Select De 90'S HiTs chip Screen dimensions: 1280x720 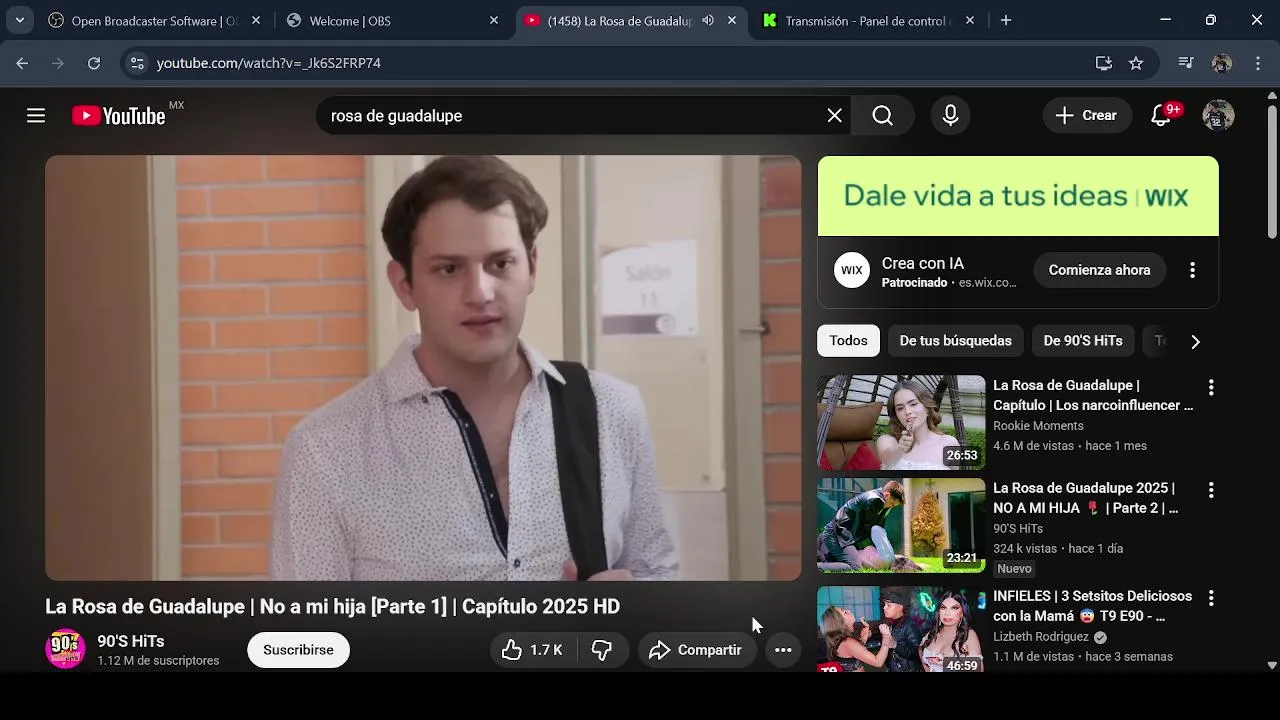pyautogui.click(x=1083, y=341)
